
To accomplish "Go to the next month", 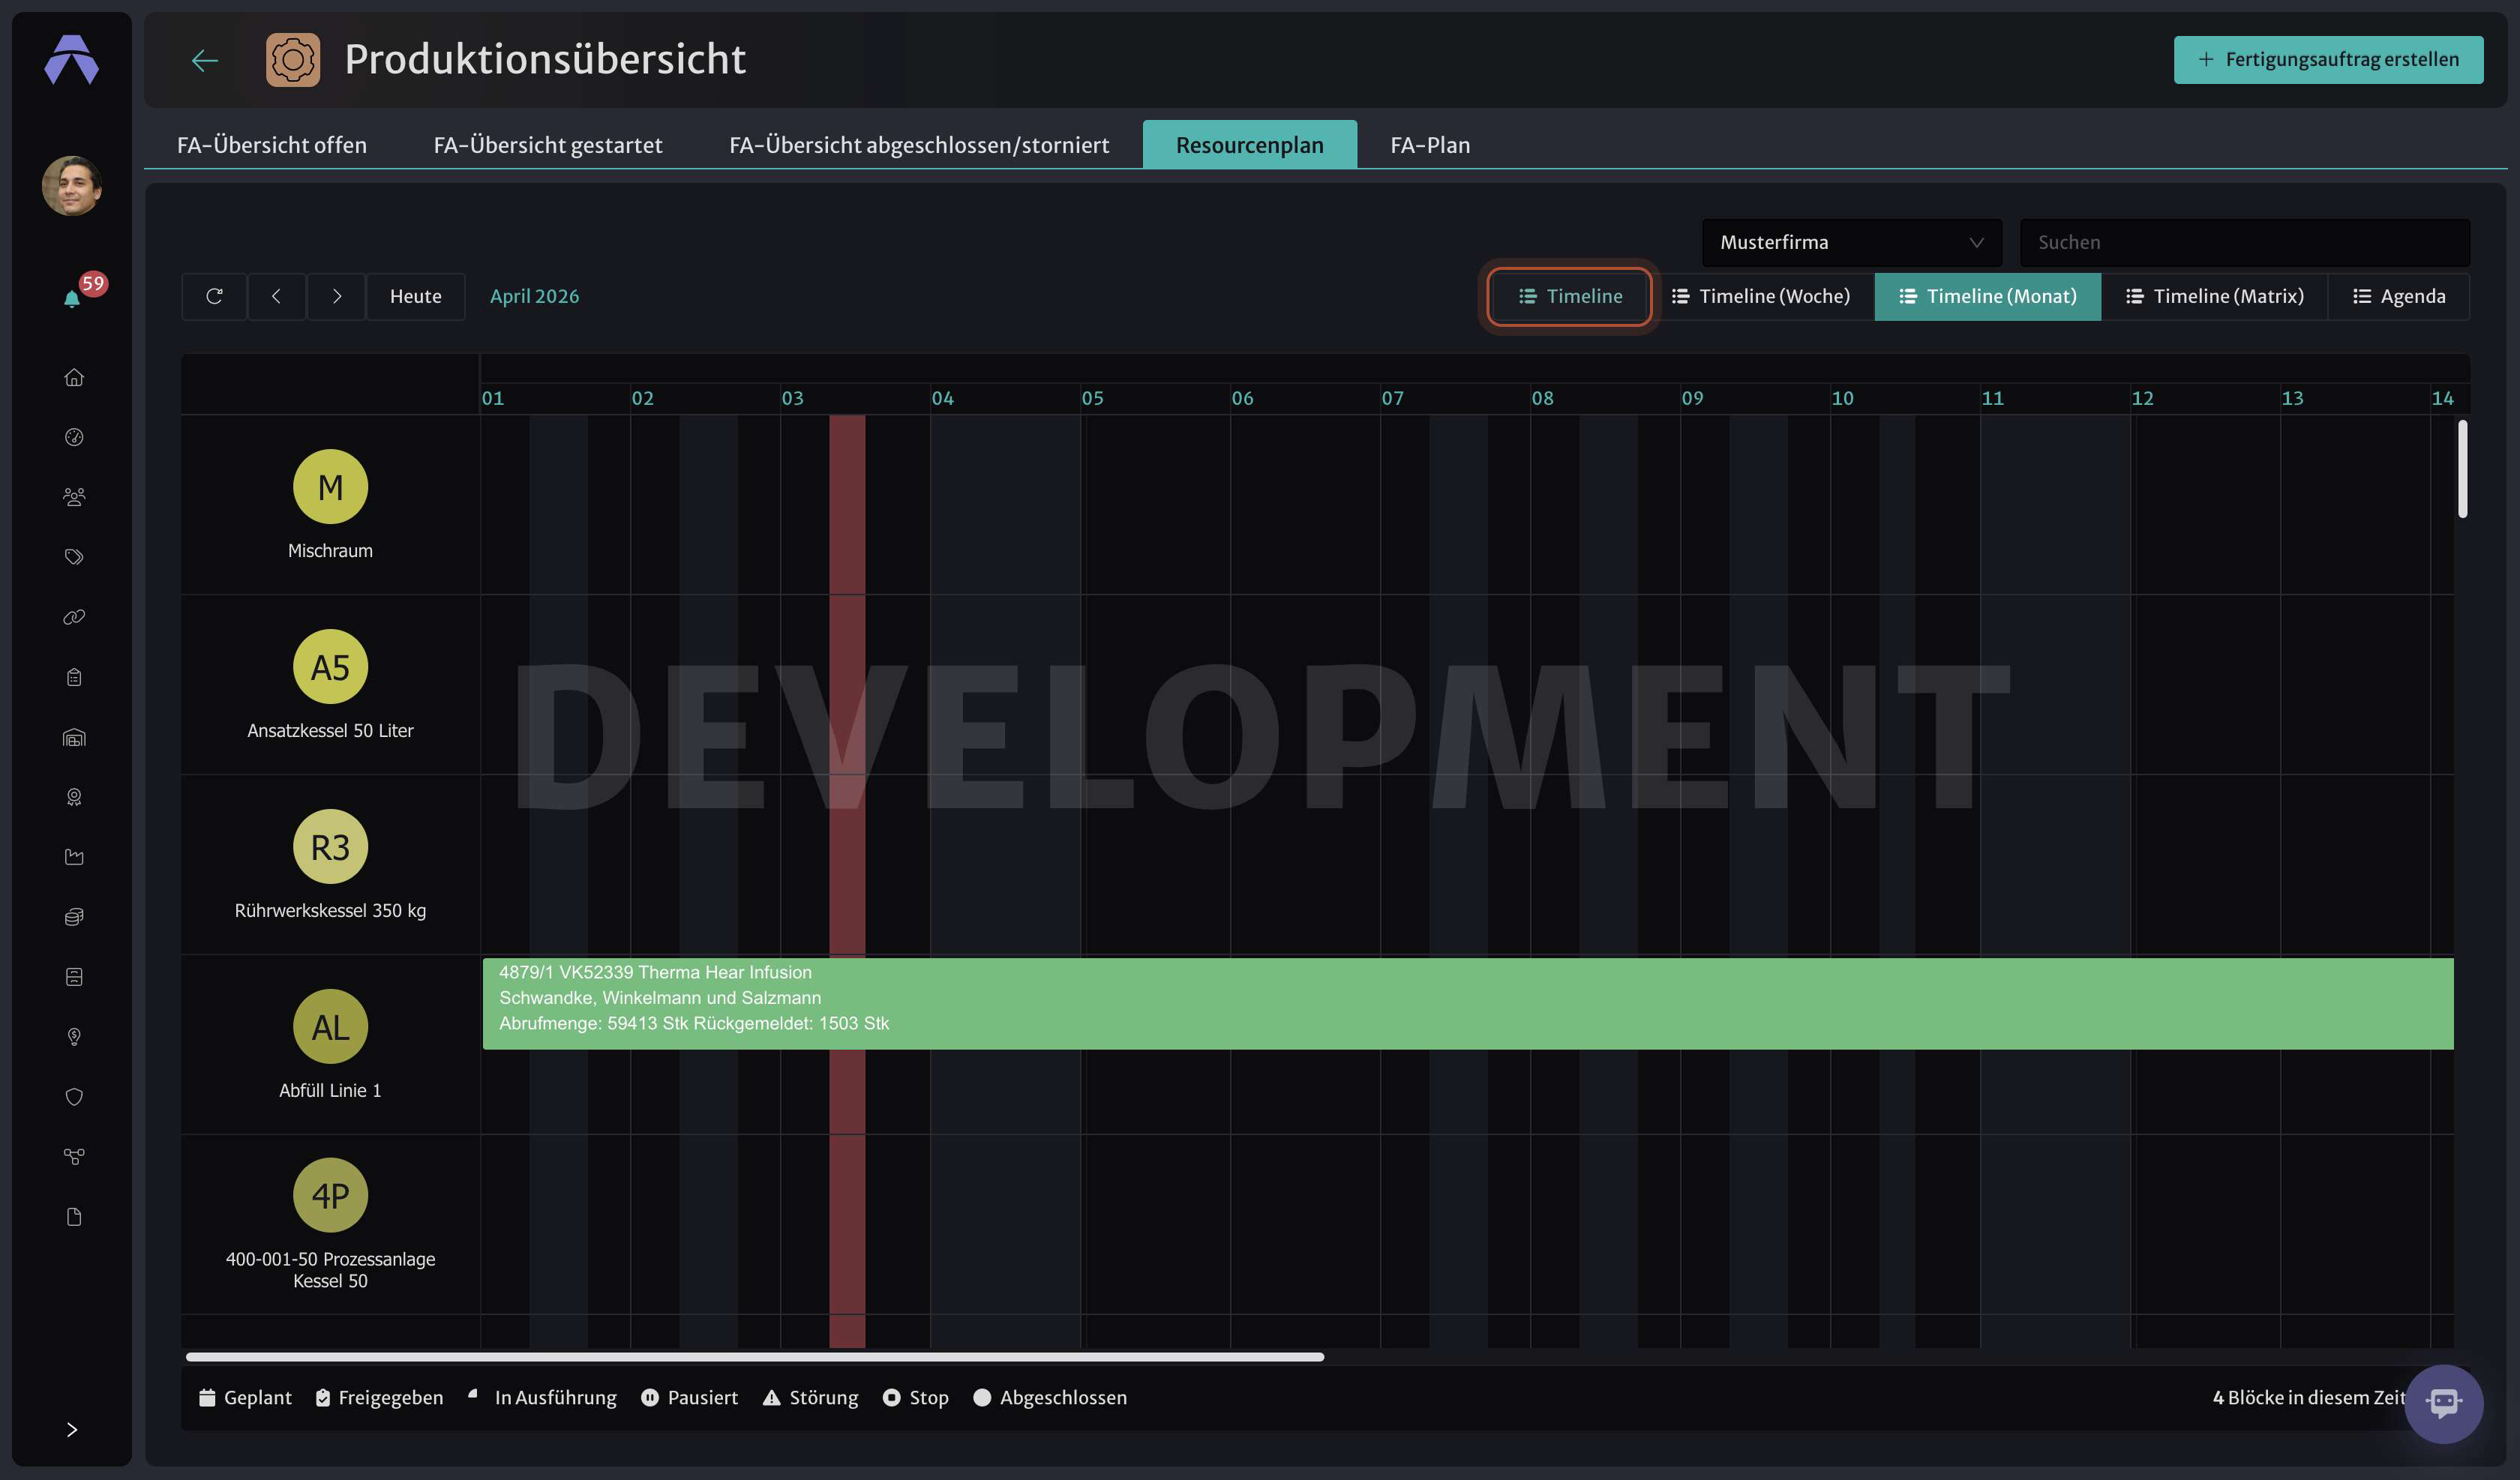I will pos(337,296).
